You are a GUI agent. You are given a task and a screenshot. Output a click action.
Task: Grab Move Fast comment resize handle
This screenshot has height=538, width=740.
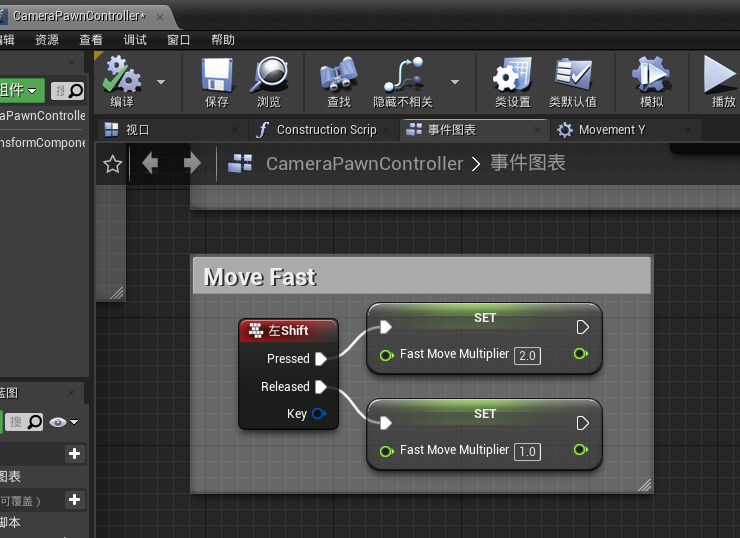[x=644, y=485]
